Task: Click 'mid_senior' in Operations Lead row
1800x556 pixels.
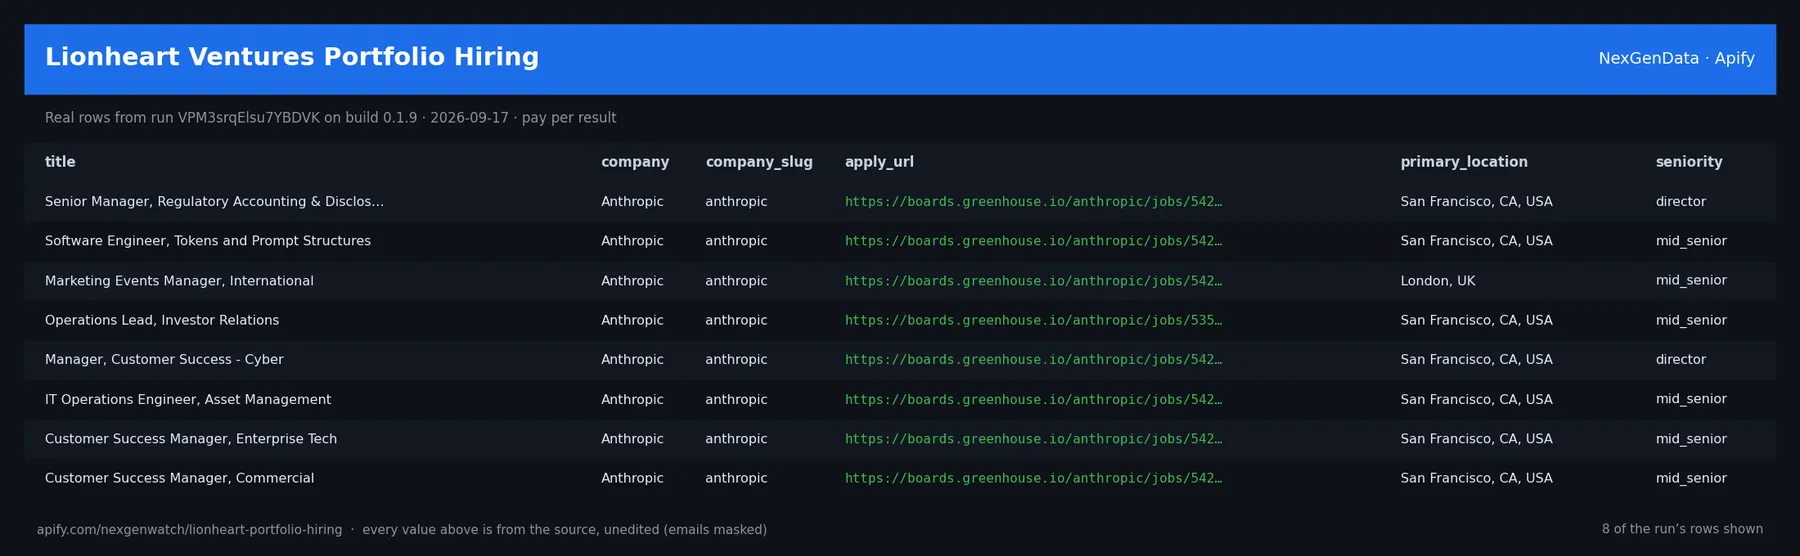Action: [1691, 320]
